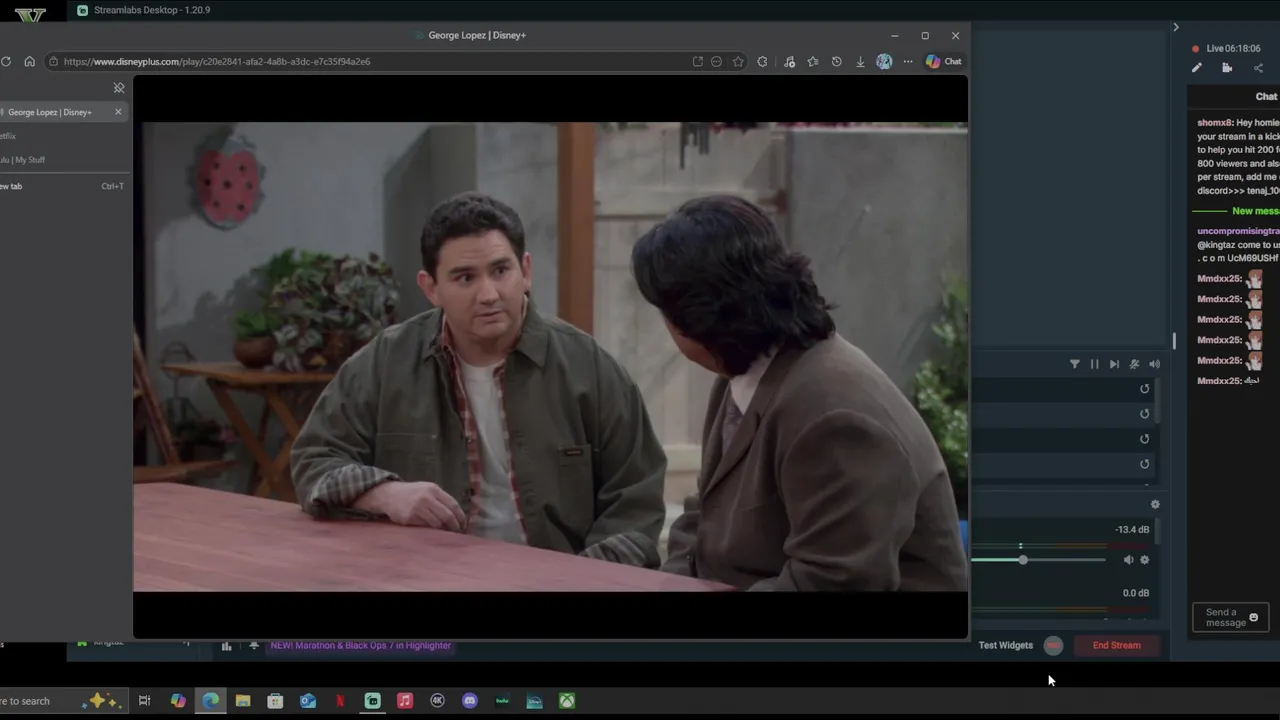
Task: Click the speaker volume icon in the mixer header
Action: pos(1154,364)
